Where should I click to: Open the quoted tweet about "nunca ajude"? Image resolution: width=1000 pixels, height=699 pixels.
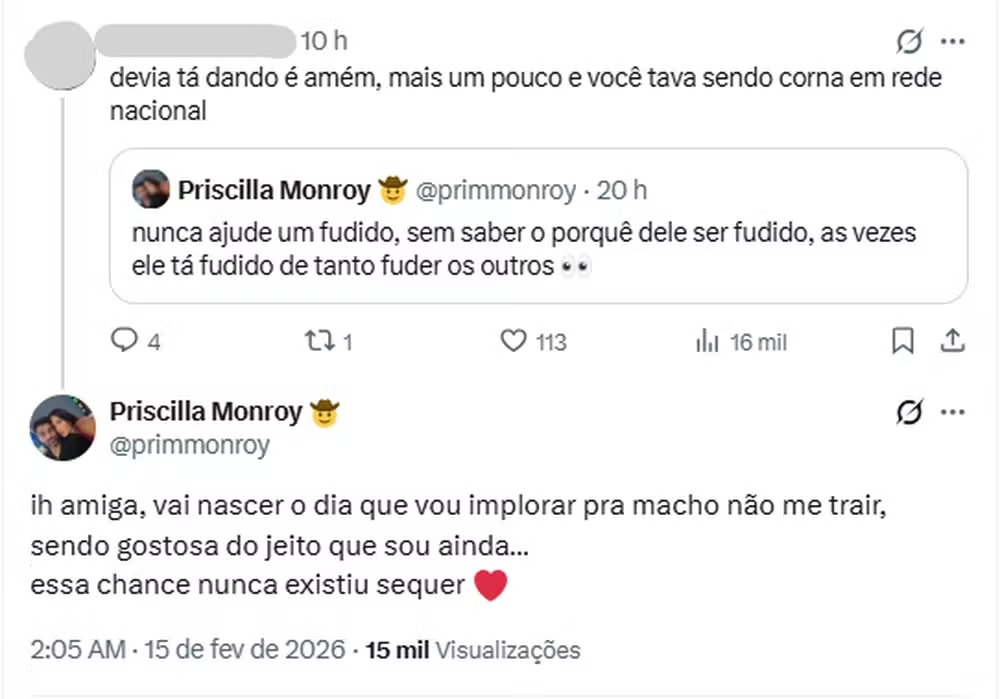(x=538, y=250)
